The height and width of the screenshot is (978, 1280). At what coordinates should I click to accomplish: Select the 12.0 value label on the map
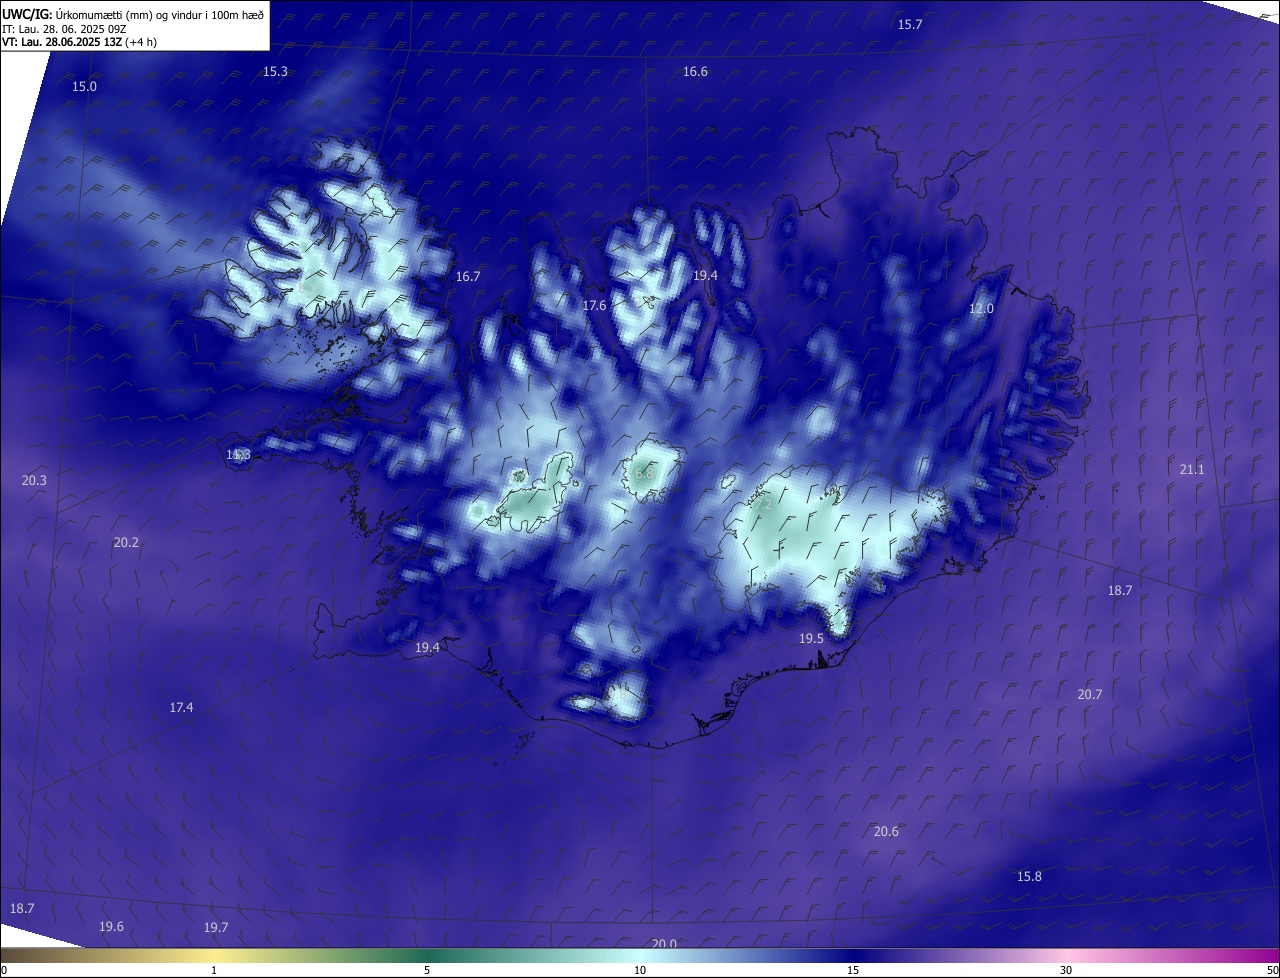click(981, 309)
